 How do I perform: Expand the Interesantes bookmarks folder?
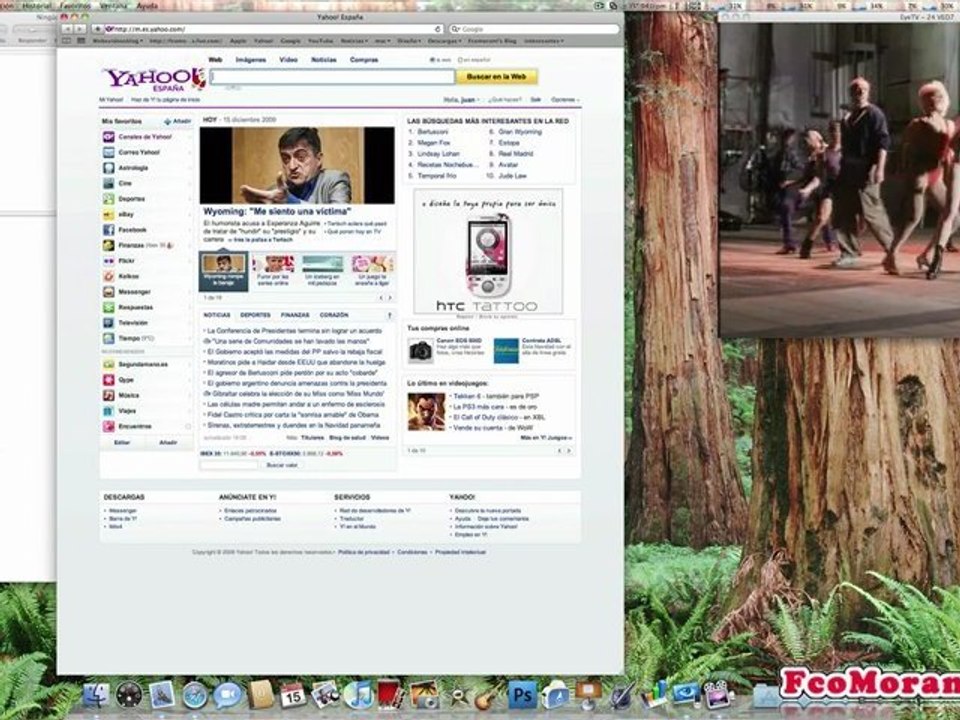click(x=544, y=41)
